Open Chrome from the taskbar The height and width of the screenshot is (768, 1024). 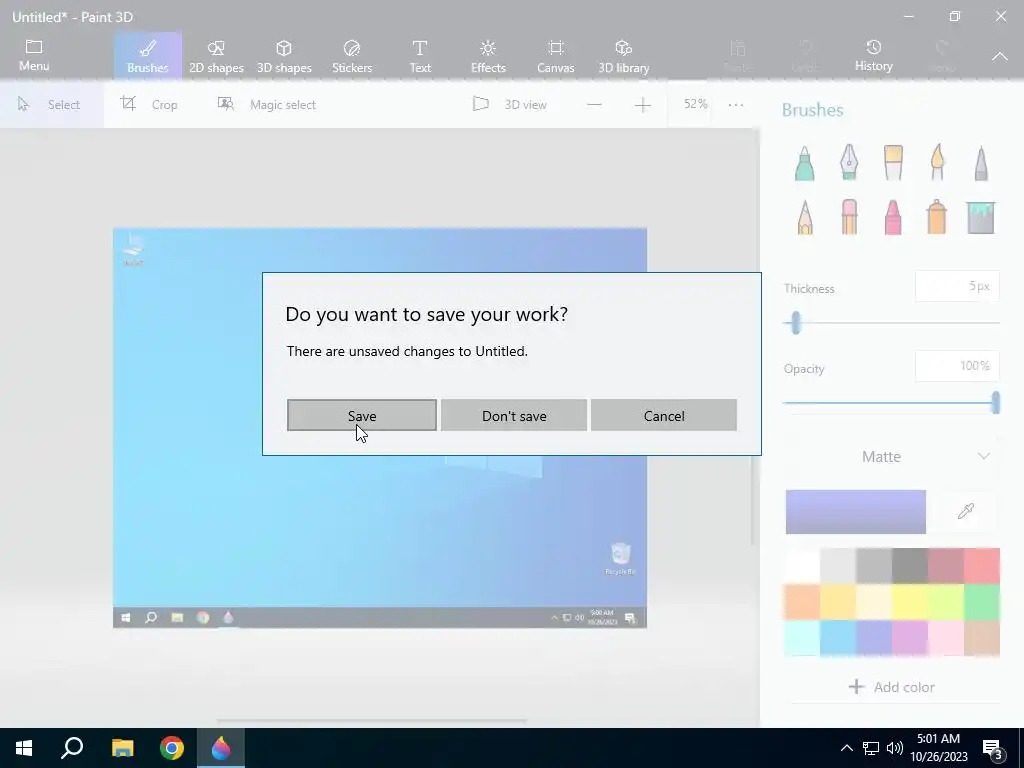pyautogui.click(x=172, y=748)
